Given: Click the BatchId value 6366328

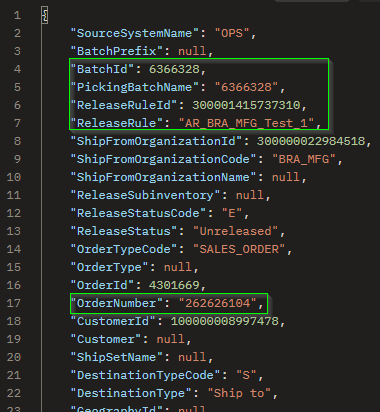Looking at the screenshot, I should (174, 69).
